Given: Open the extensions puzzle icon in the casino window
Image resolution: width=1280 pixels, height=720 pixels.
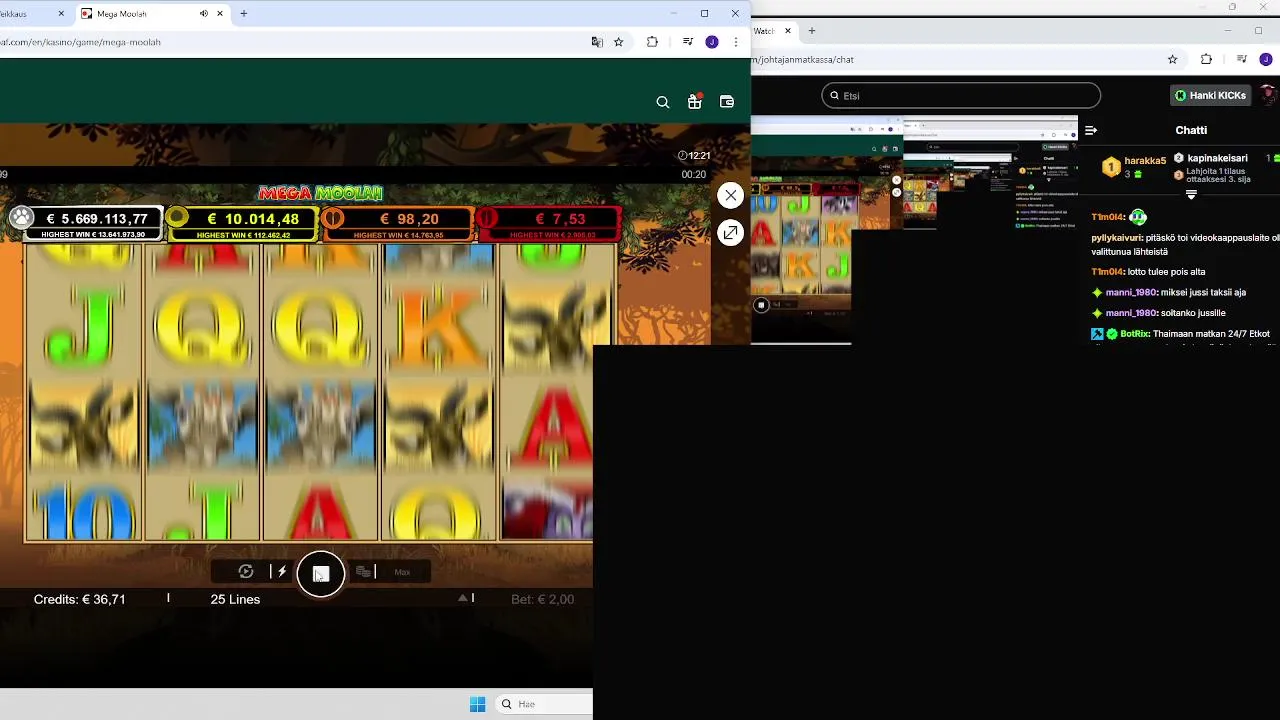Looking at the screenshot, I should pyautogui.click(x=652, y=42).
